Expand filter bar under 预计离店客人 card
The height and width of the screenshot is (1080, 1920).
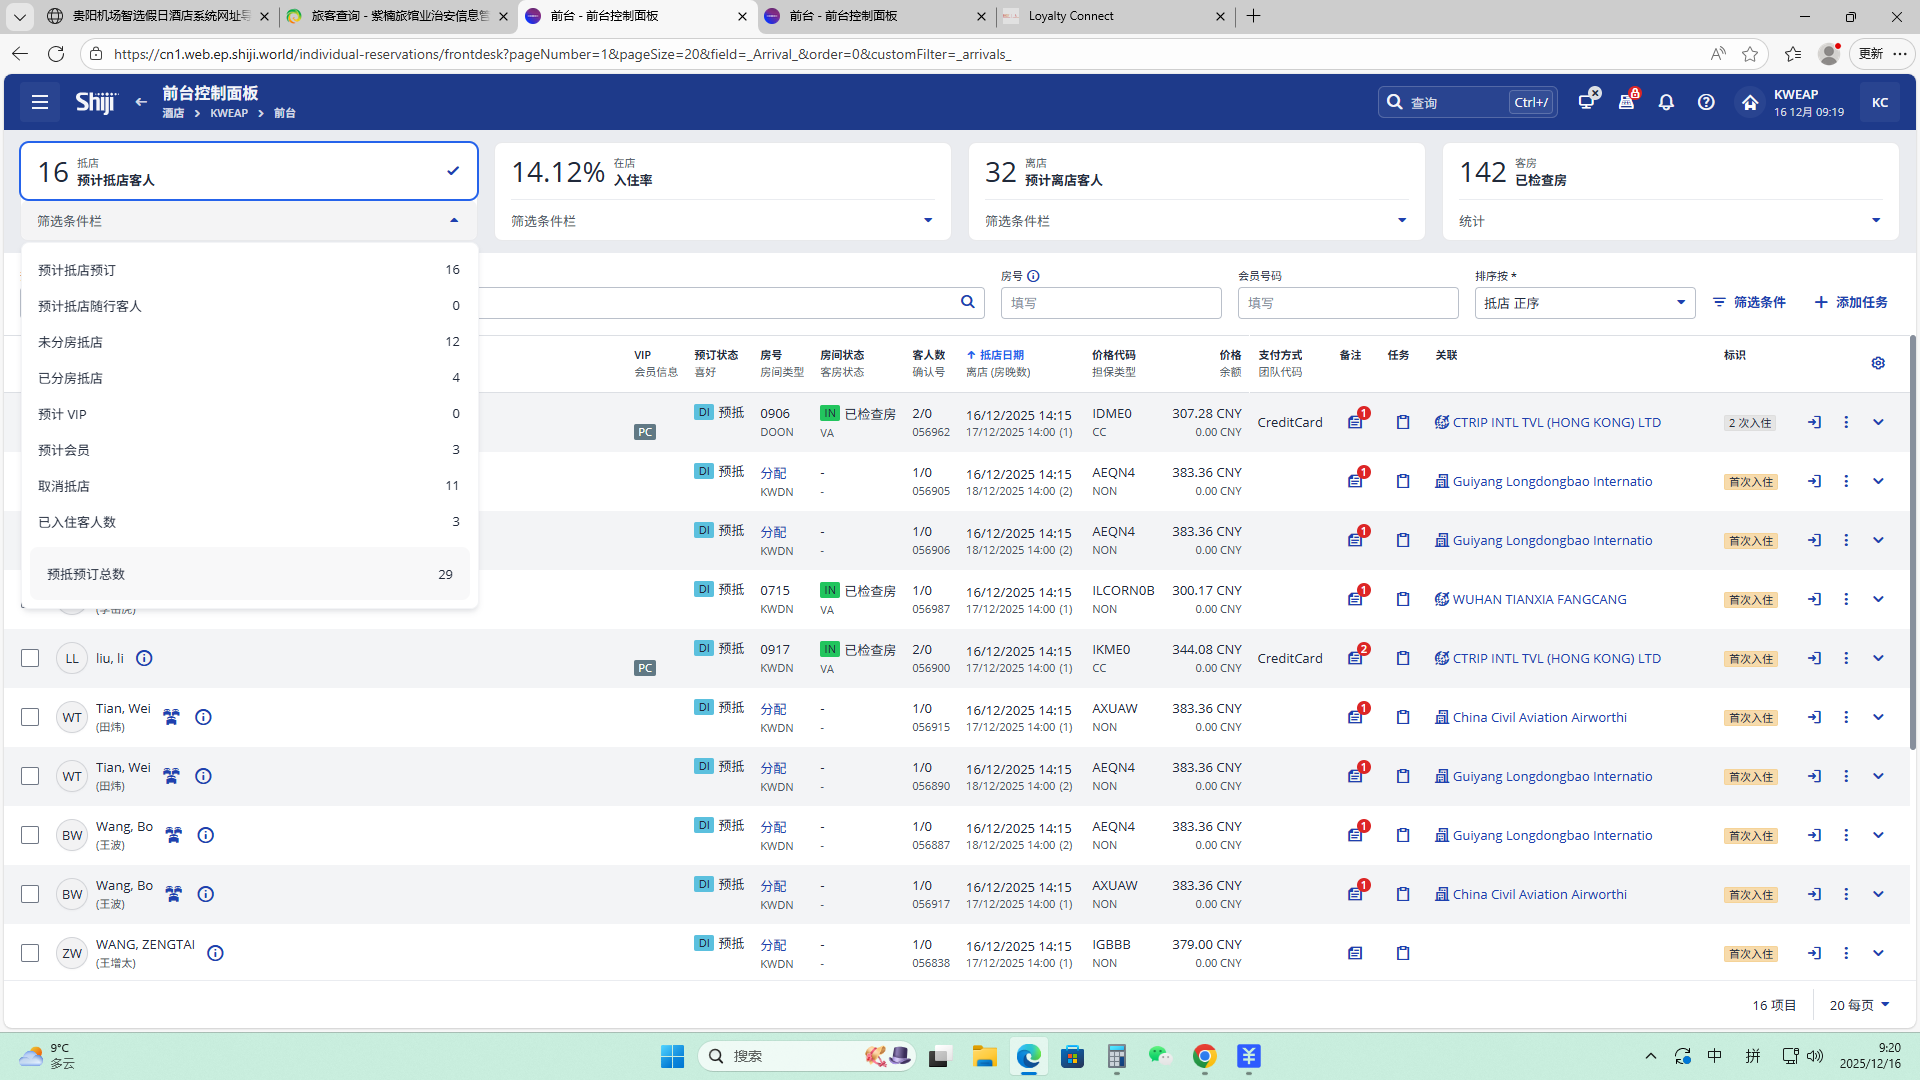pyautogui.click(x=1401, y=221)
